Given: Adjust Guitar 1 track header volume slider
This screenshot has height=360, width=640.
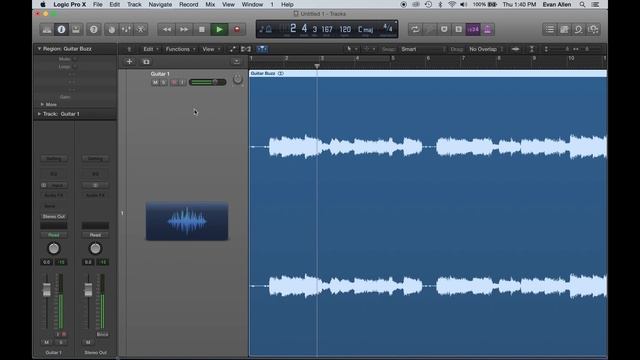Looking at the screenshot, I should tap(208, 82).
